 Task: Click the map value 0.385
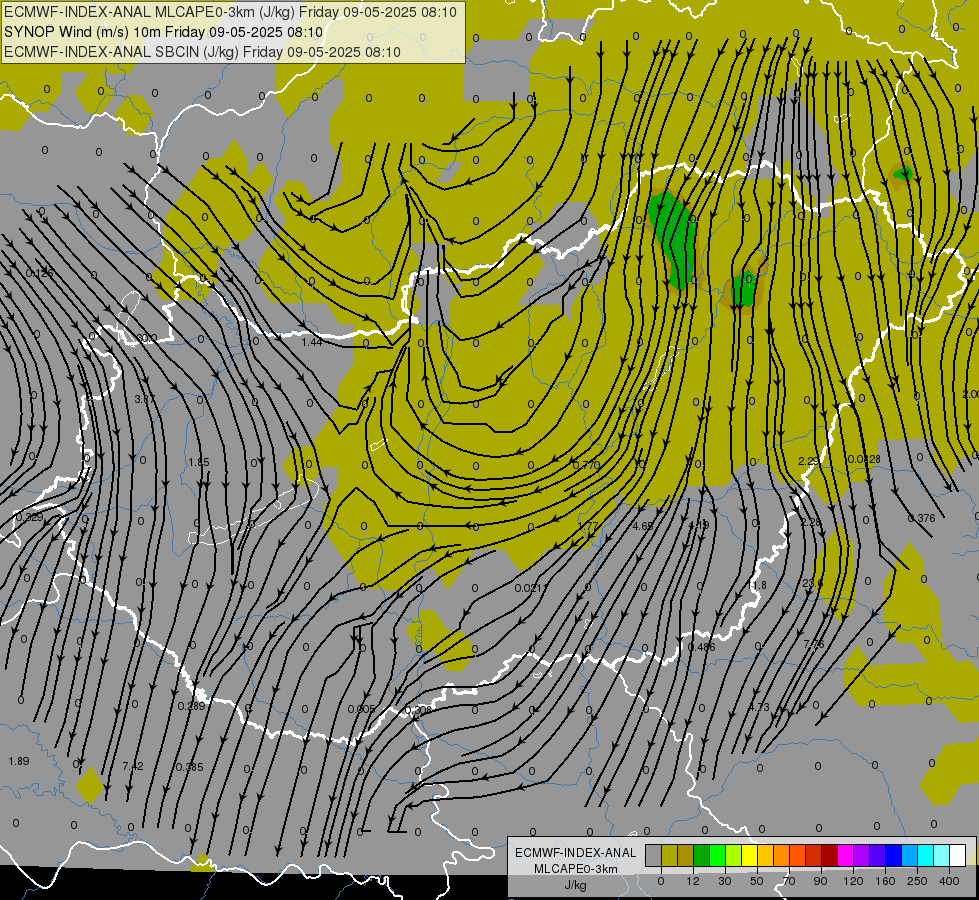click(x=189, y=767)
